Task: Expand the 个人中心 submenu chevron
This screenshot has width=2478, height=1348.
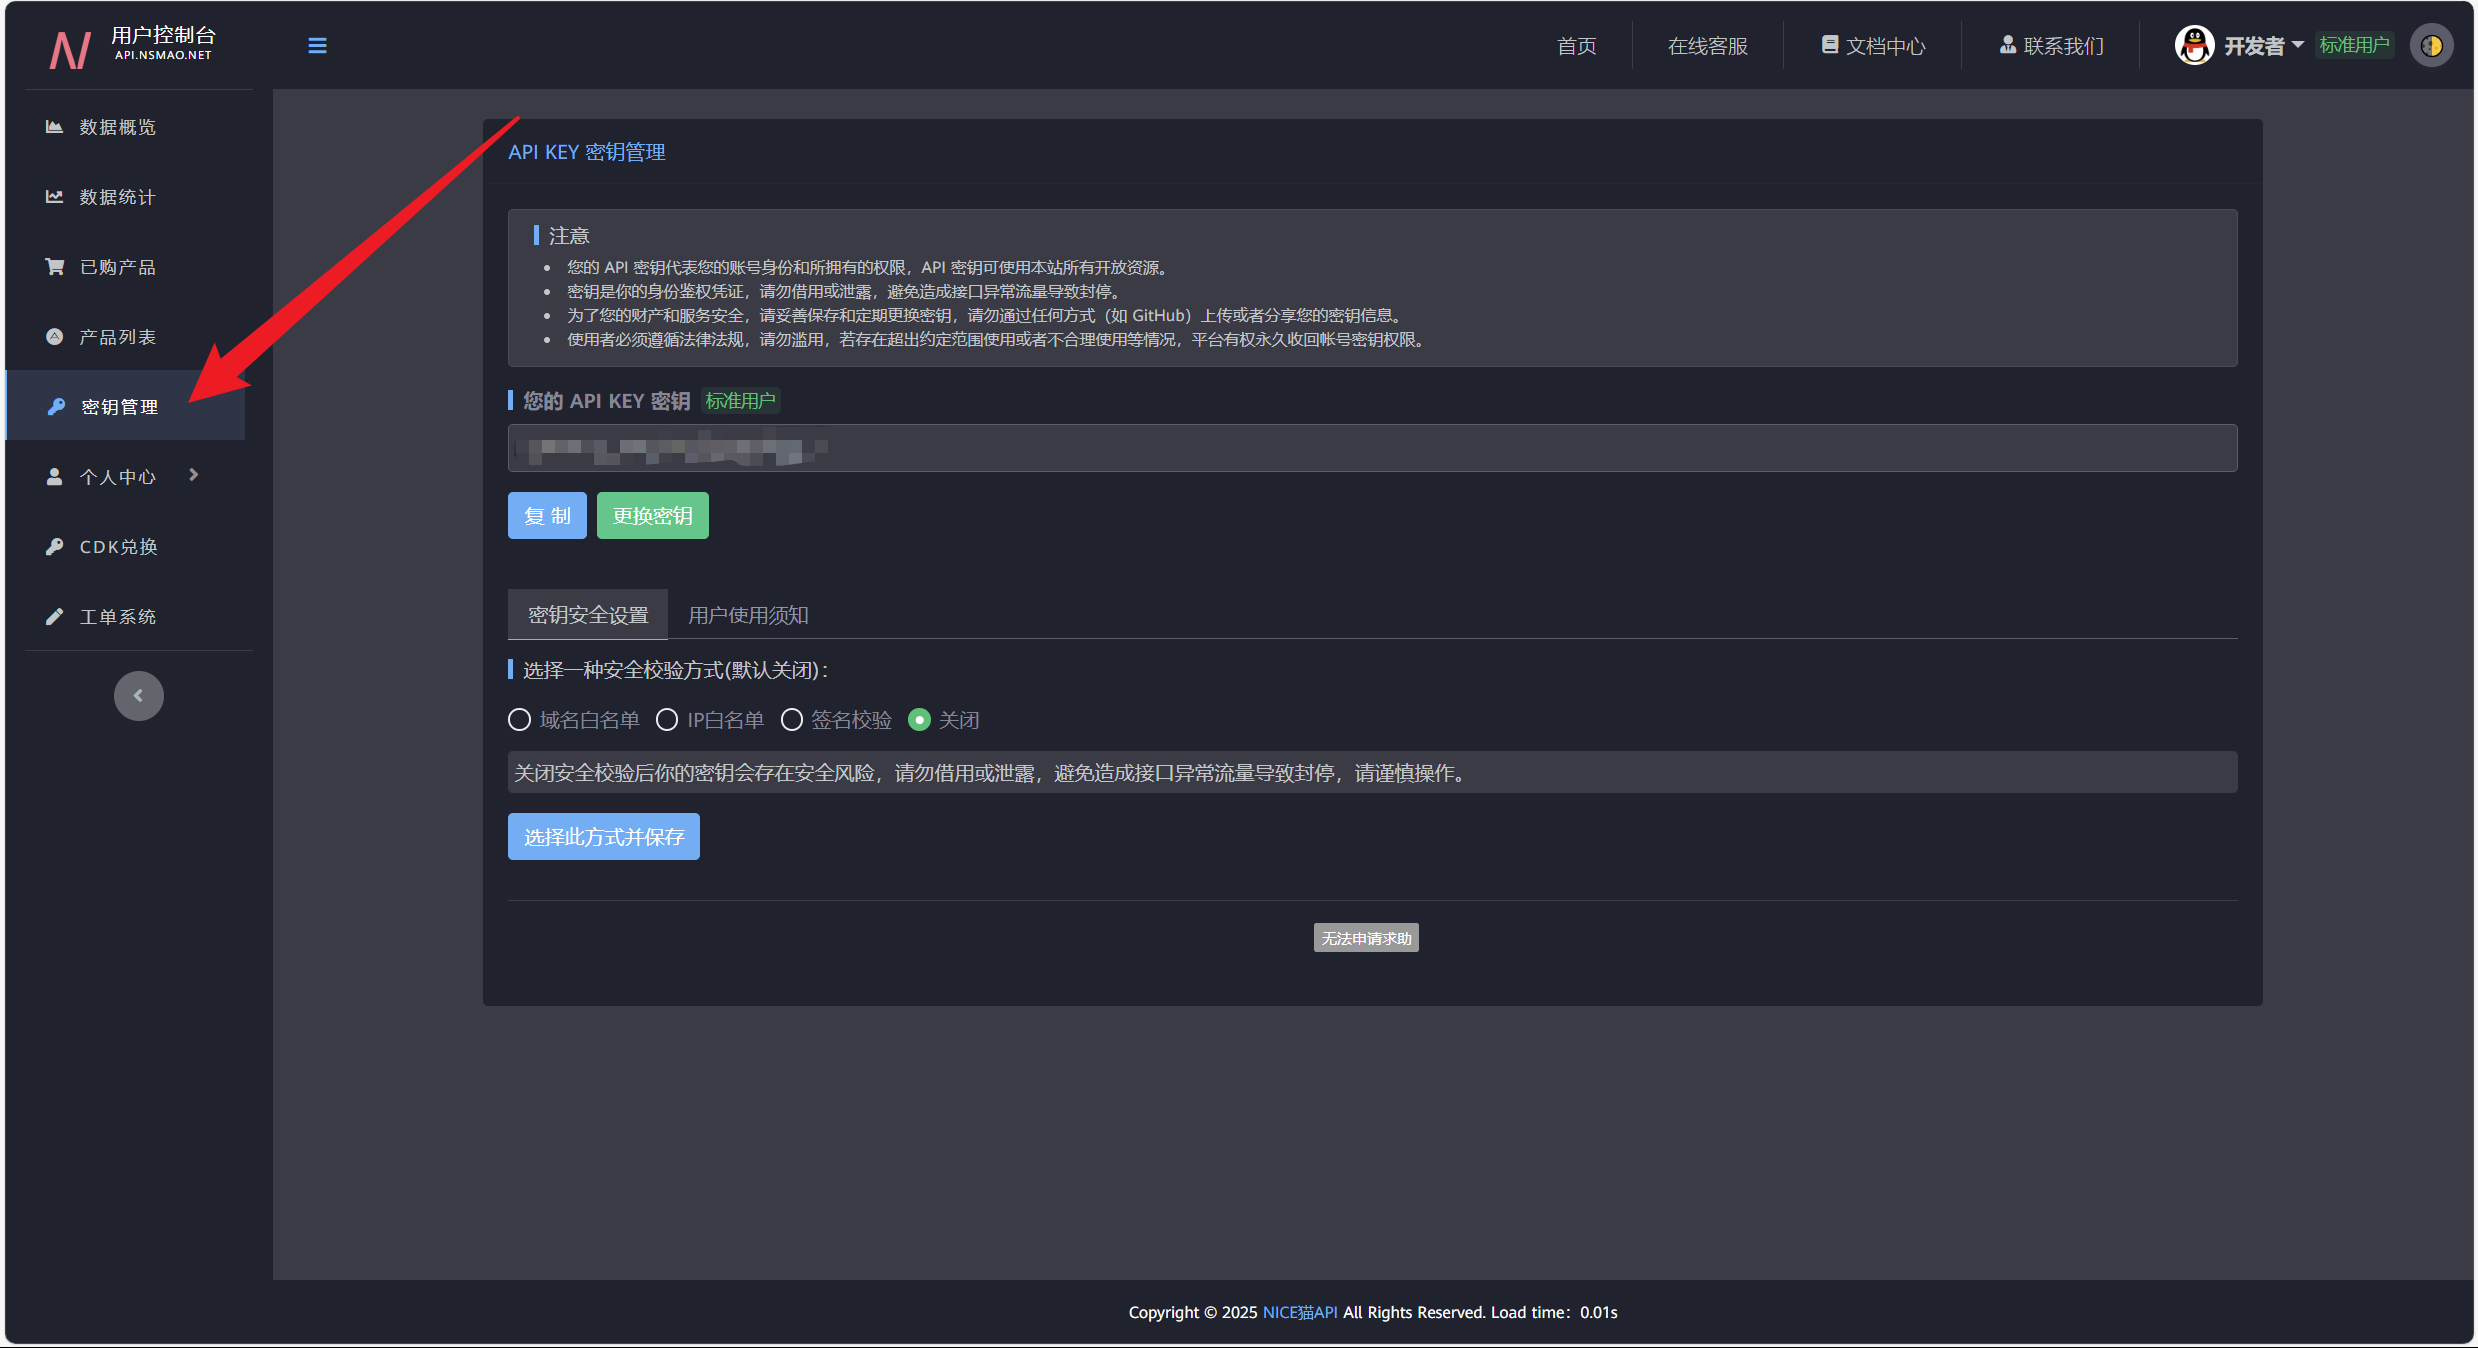Action: pos(194,476)
